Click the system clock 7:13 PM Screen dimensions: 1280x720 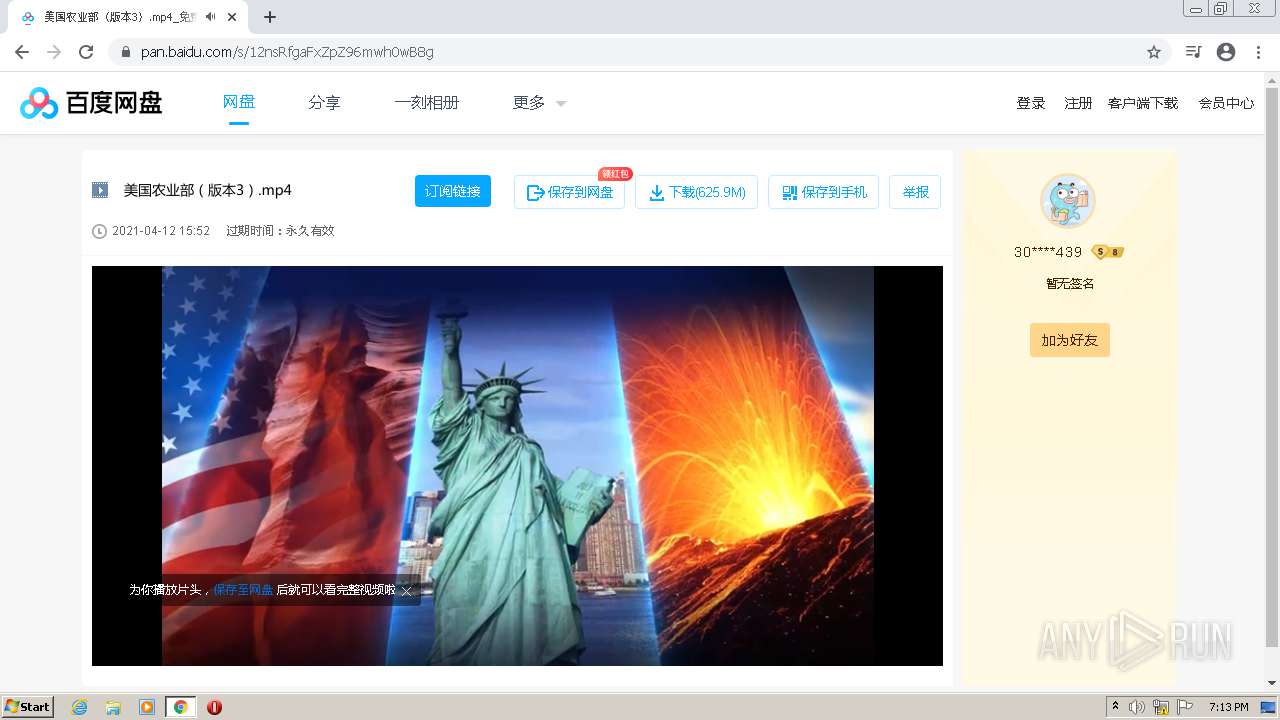[x=1229, y=707]
